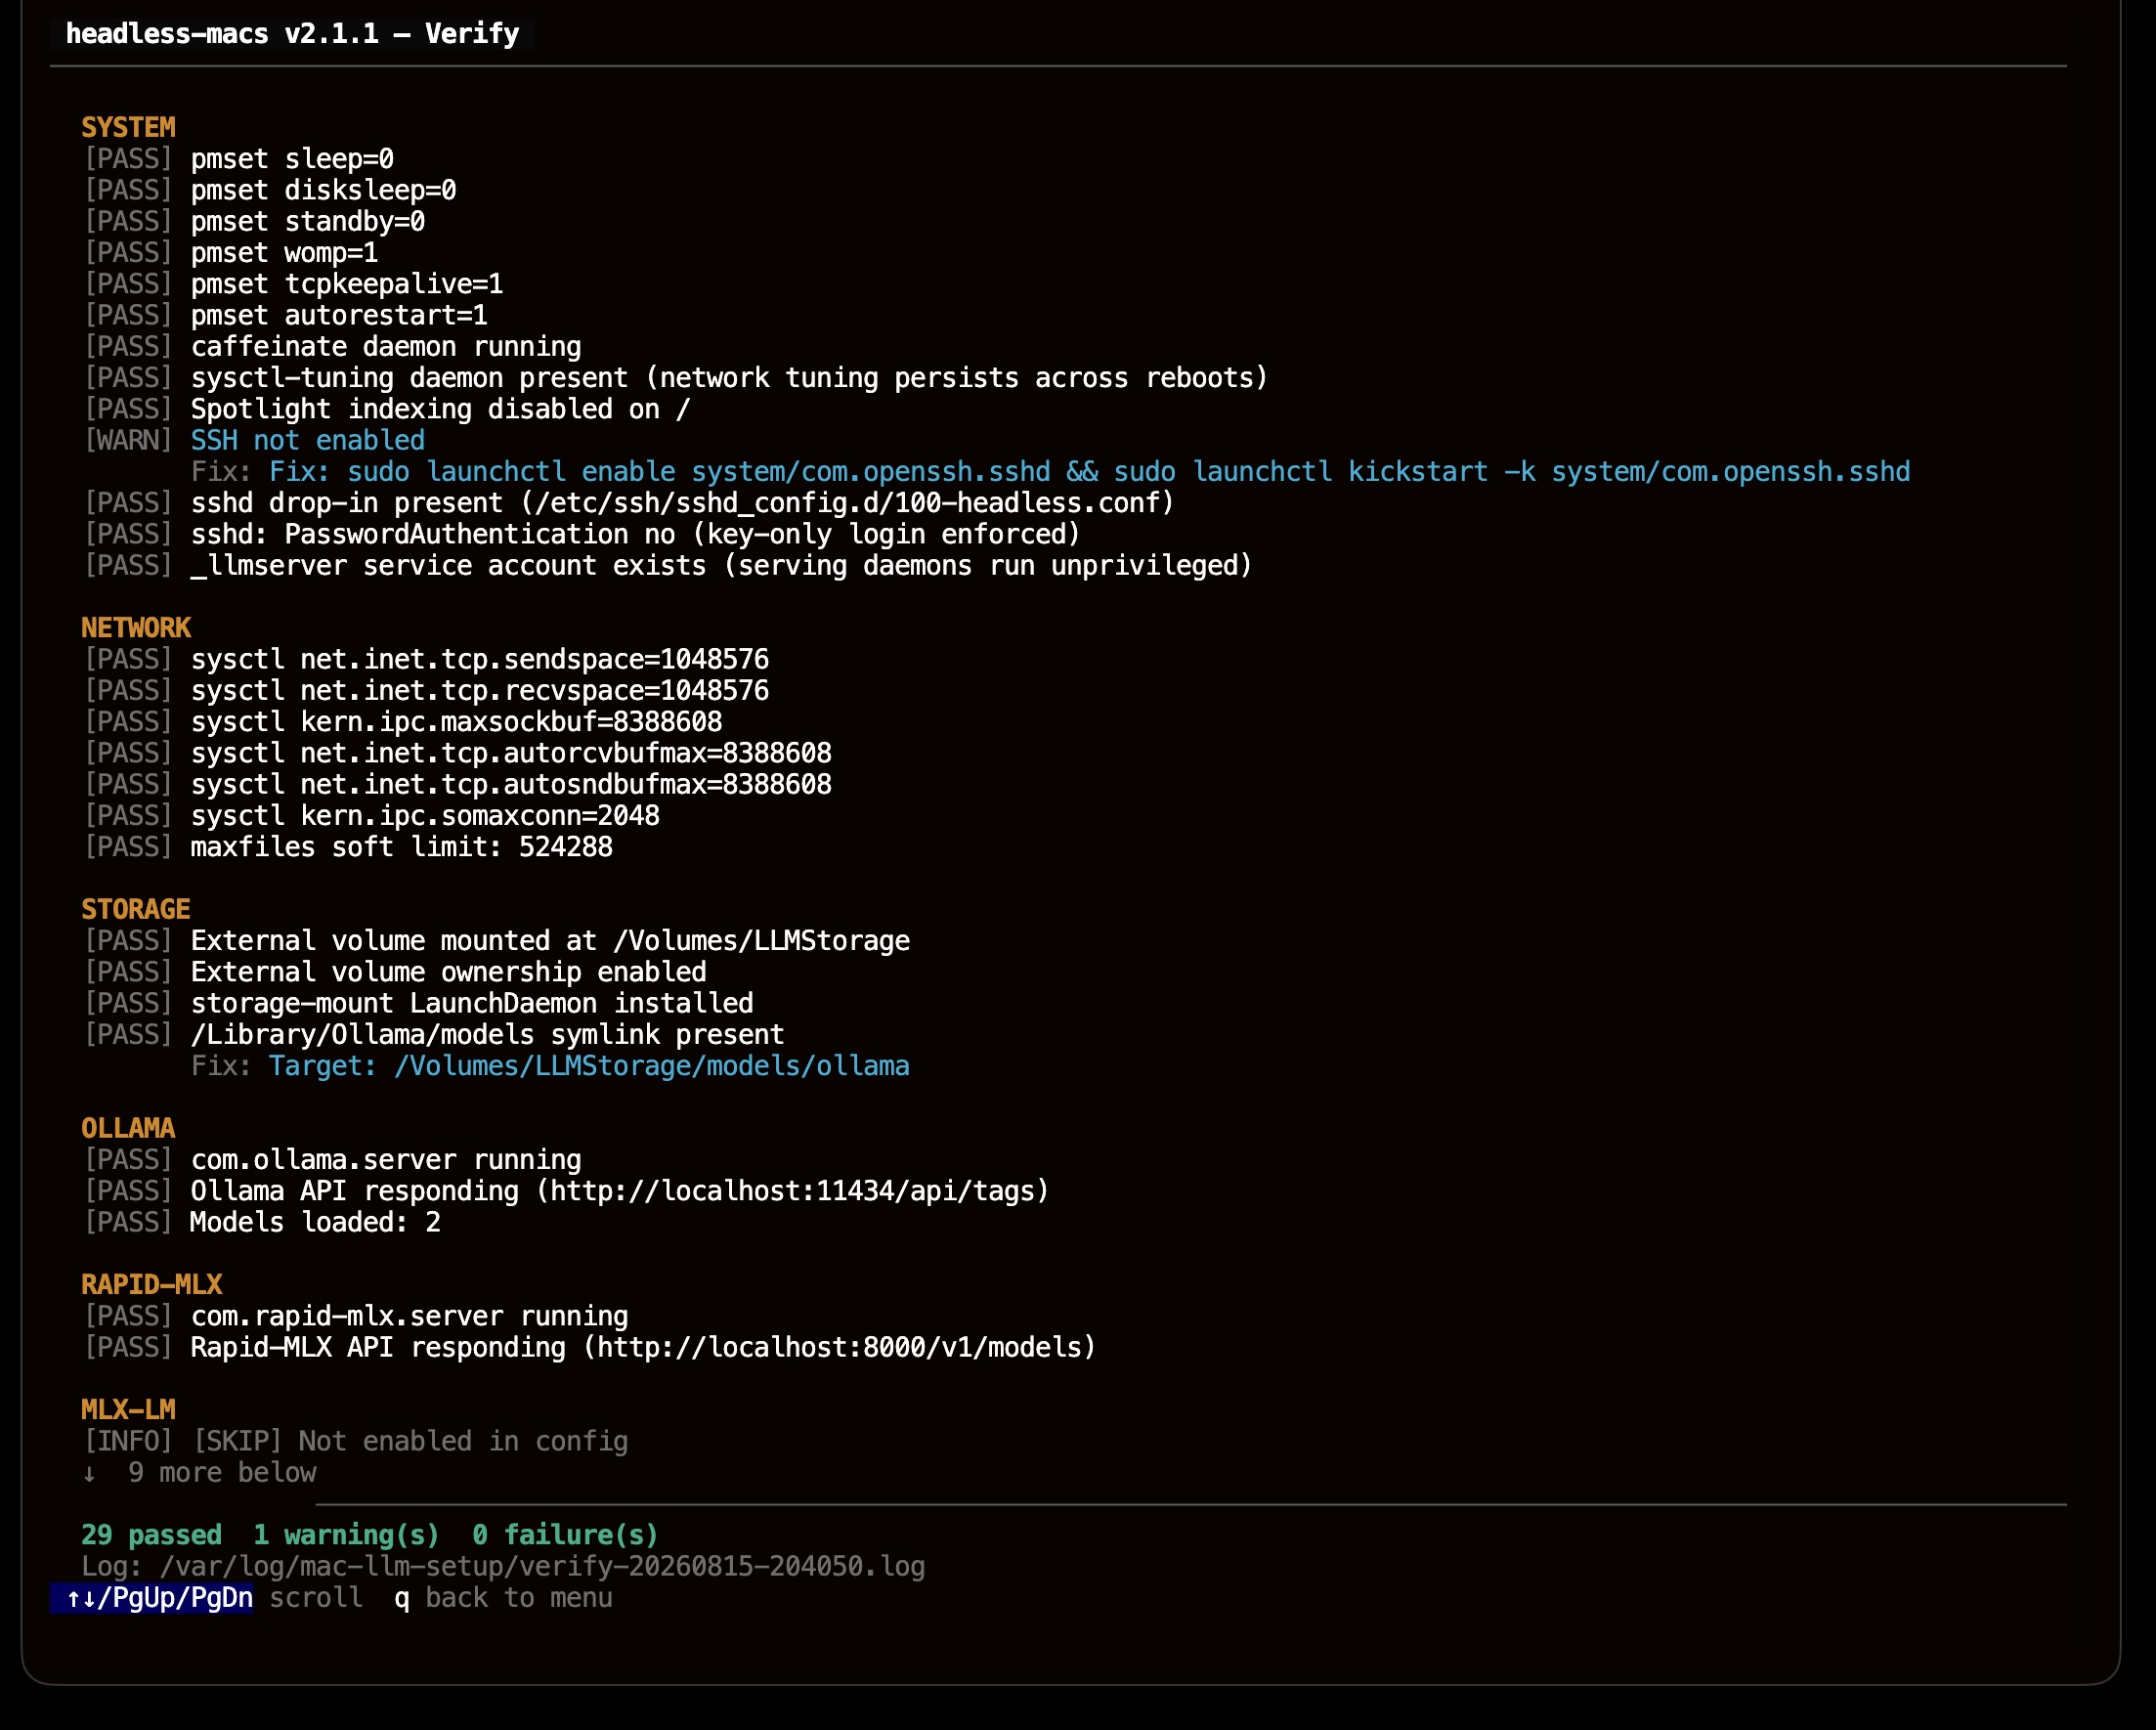The width and height of the screenshot is (2156, 1730).
Task: Click 'com.ollama.server running' line
Action: [x=386, y=1160]
